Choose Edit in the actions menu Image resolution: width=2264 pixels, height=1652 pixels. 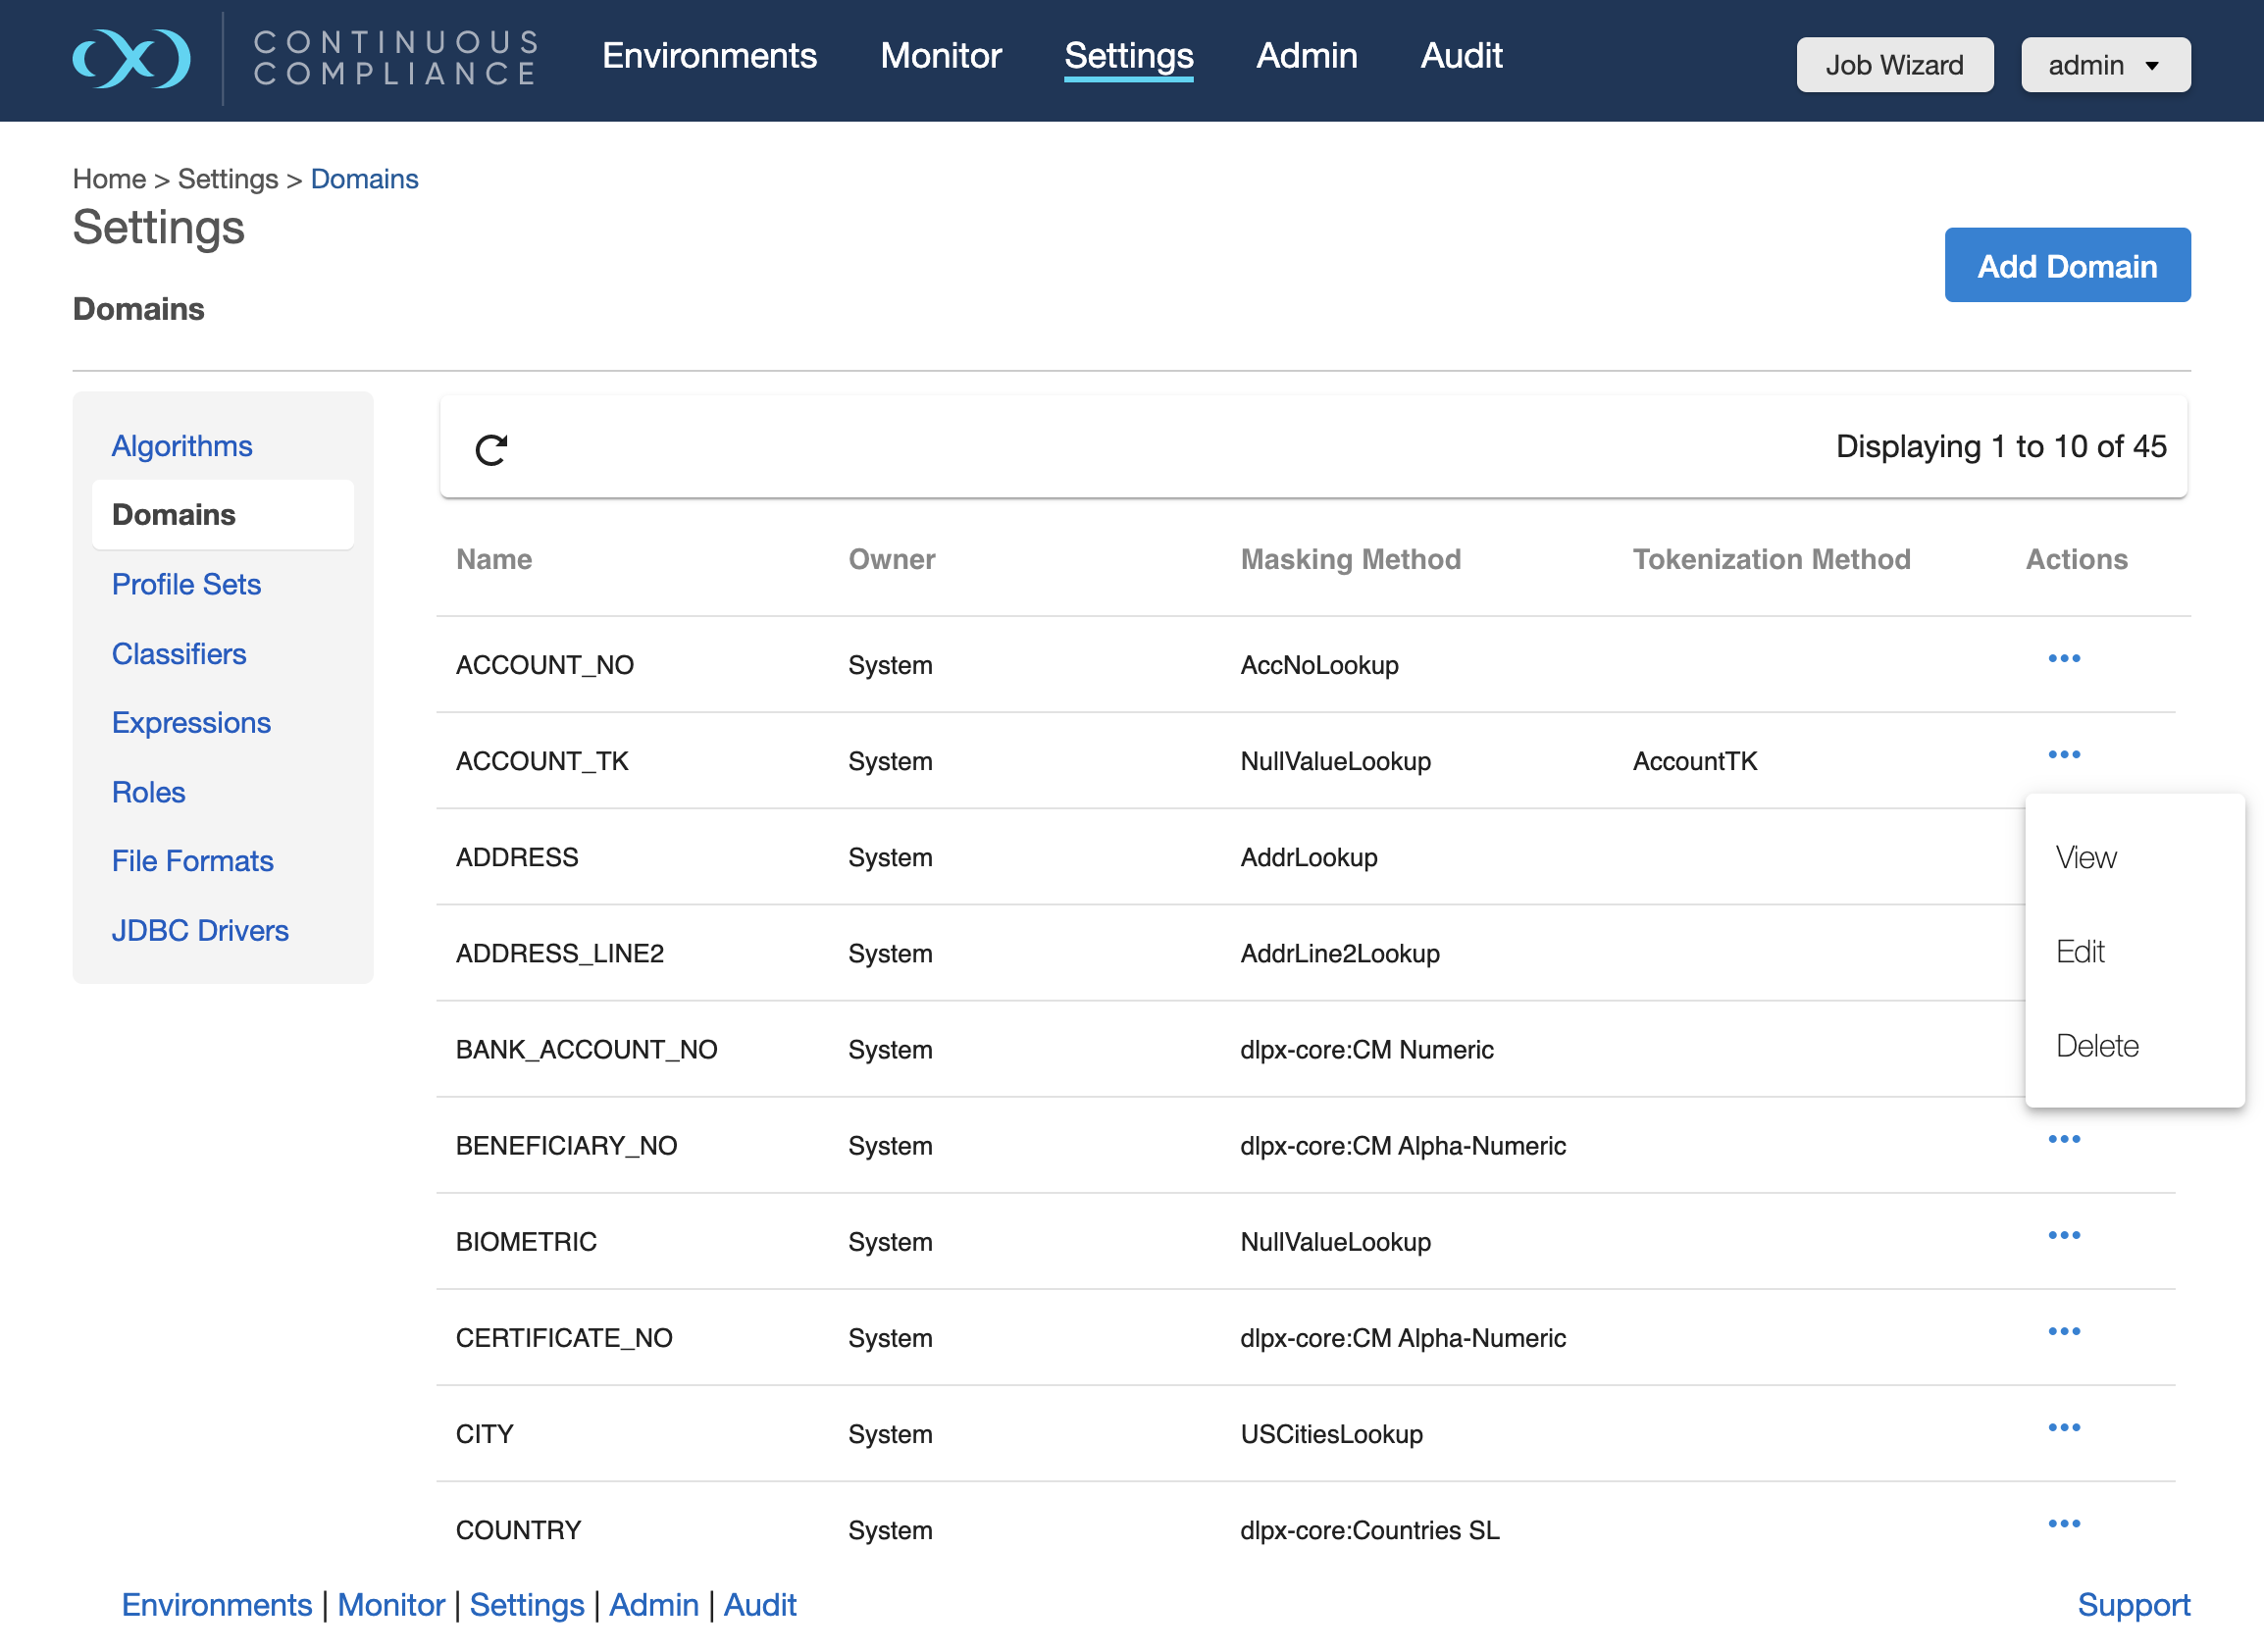[x=2079, y=951]
